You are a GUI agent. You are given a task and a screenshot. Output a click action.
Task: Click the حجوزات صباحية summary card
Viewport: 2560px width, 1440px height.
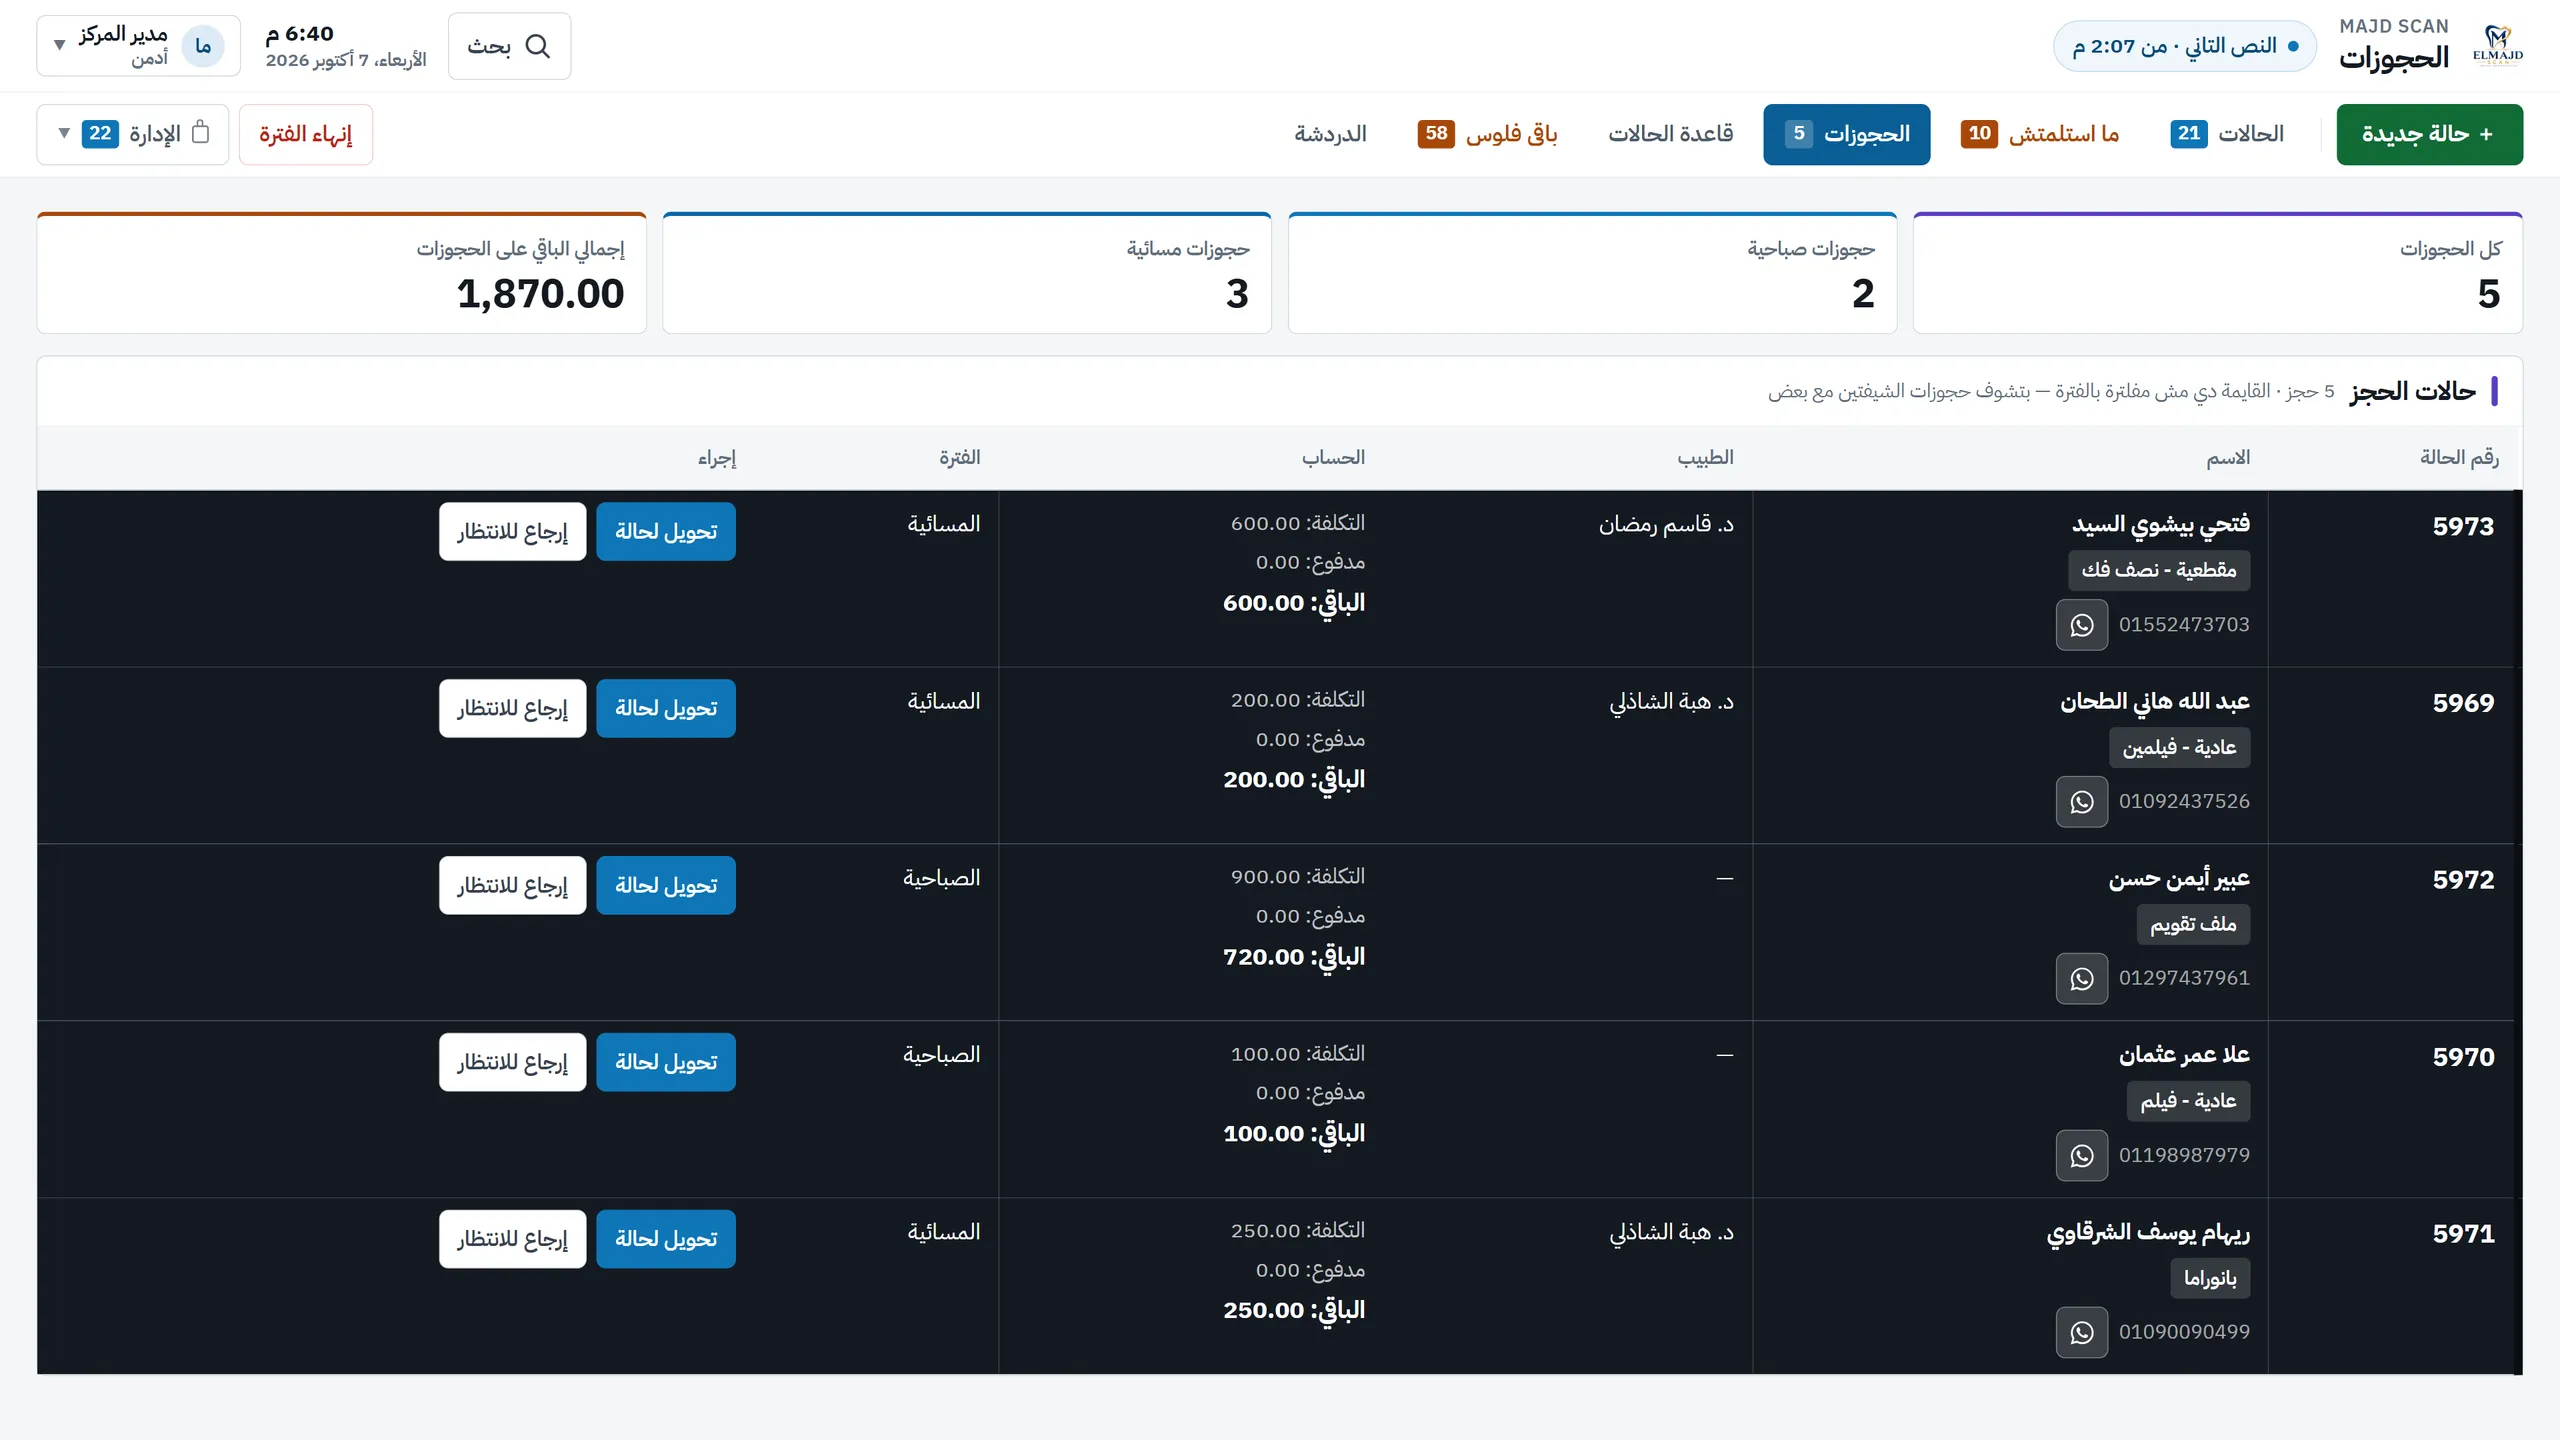pos(1592,273)
